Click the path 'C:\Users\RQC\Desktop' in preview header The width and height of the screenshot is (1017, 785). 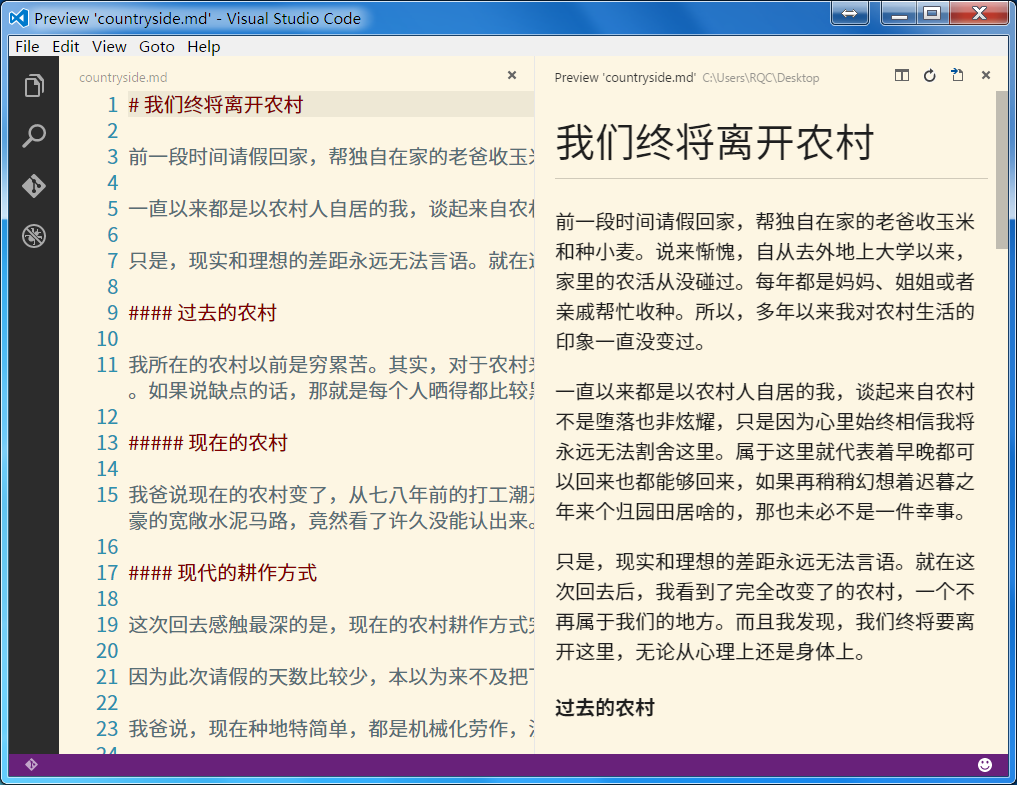(761, 78)
